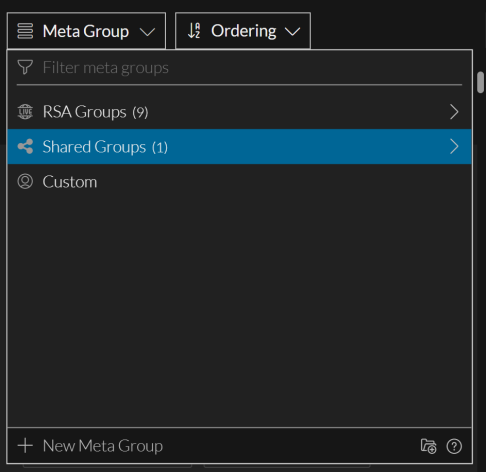Screen dimensions: 486x472
Task: Select the RSA Groups (9) entry
Action: click(239, 112)
